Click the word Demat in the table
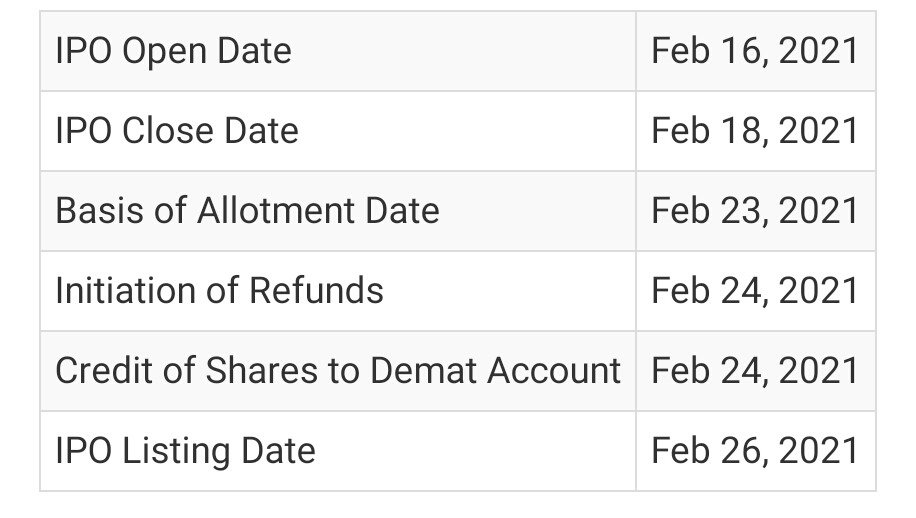Image resolution: width=916 pixels, height=518 pixels. [x=424, y=370]
